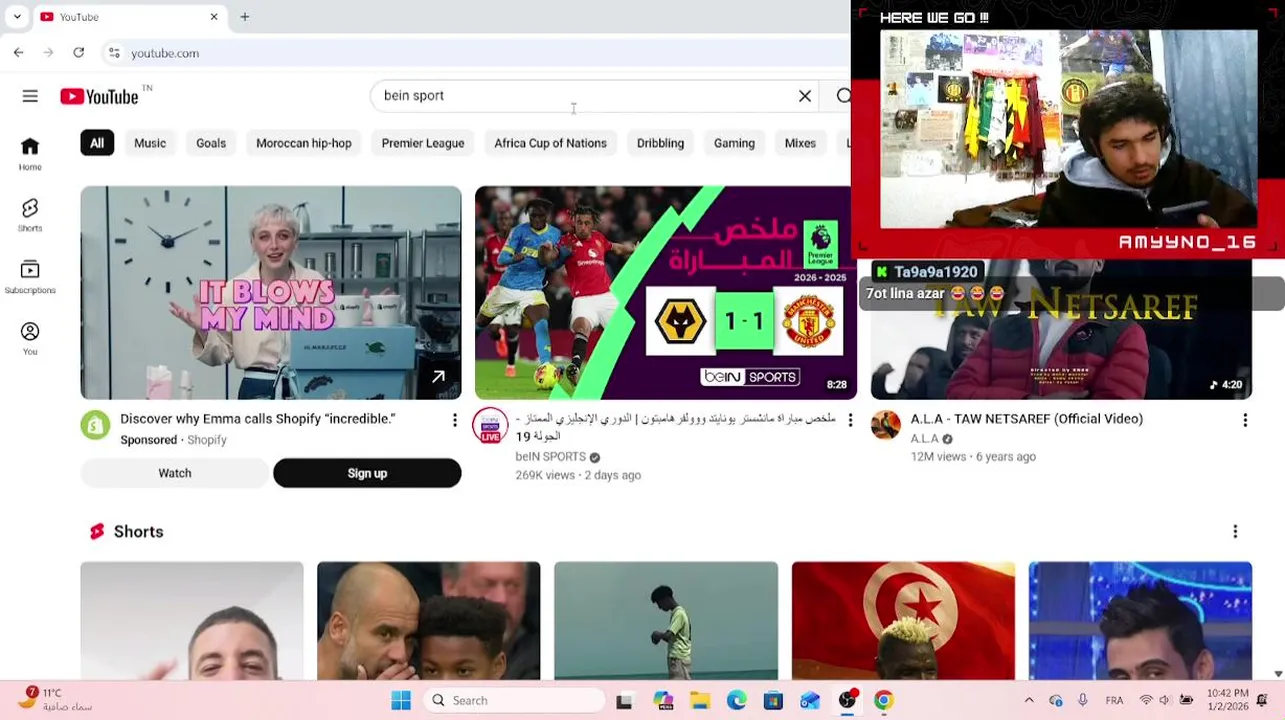1285x720 pixels.
Task: Open the A.L.A channel name link
Action: 924,439
